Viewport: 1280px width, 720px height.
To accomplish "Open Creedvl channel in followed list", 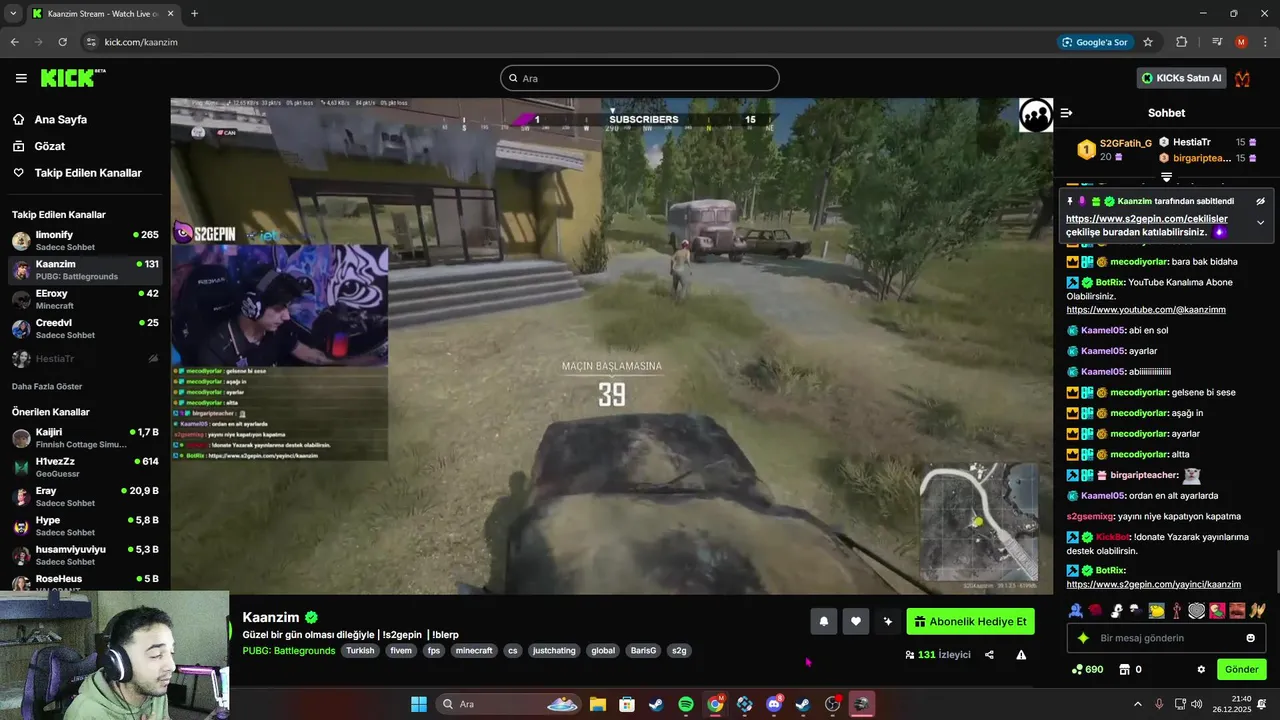I will point(85,328).
